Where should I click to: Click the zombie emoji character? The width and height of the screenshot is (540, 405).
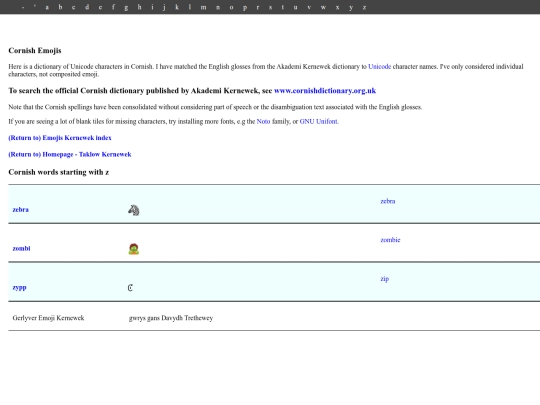pos(134,249)
